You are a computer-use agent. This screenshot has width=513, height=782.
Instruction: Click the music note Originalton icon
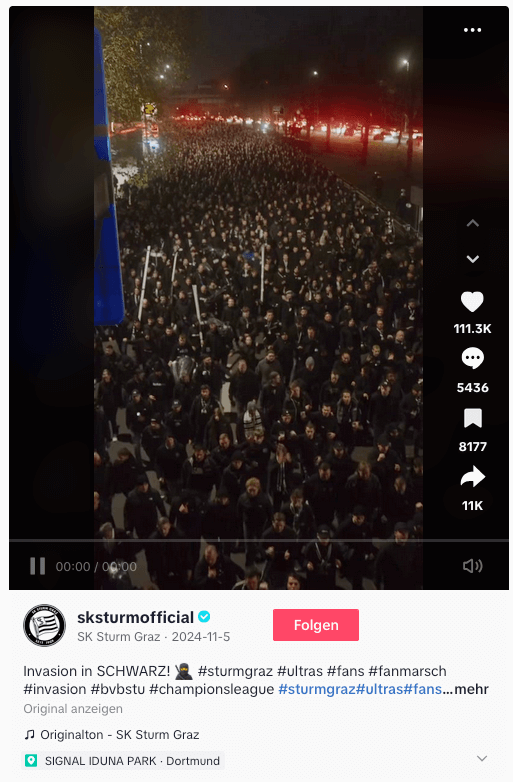[x=30, y=734]
